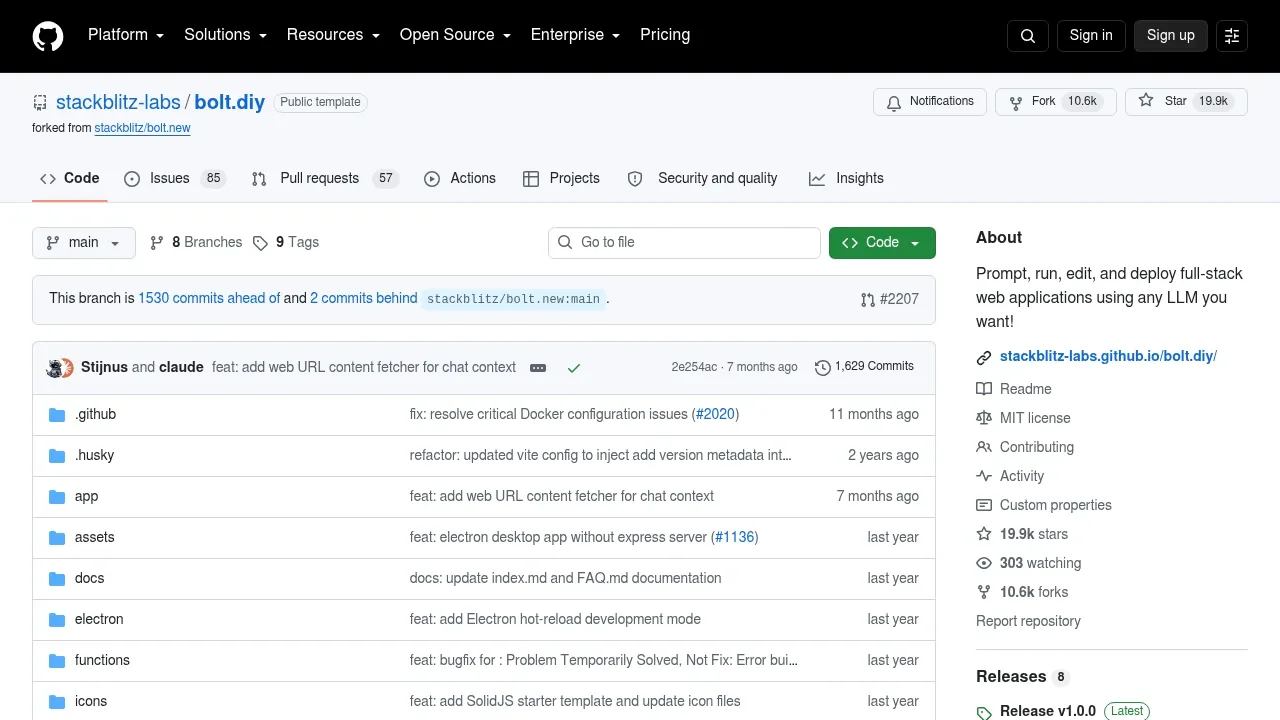
Task: Click the electron folder icon
Action: (x=57, y=620)
